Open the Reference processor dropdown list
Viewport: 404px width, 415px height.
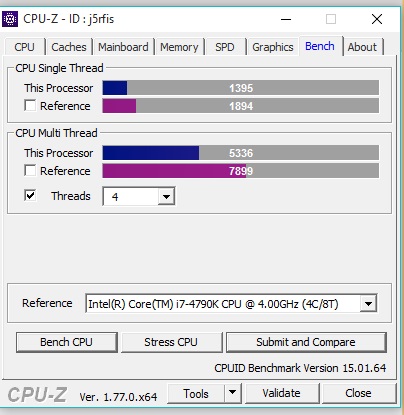click(368, 304)
